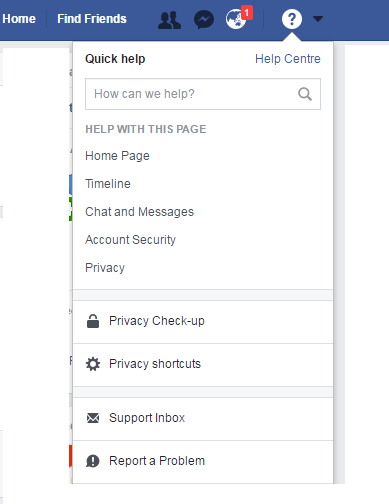Viewport: 389px width, 504px height.
Task: Expand the account dropdown arrow
Action: [318, 19]
